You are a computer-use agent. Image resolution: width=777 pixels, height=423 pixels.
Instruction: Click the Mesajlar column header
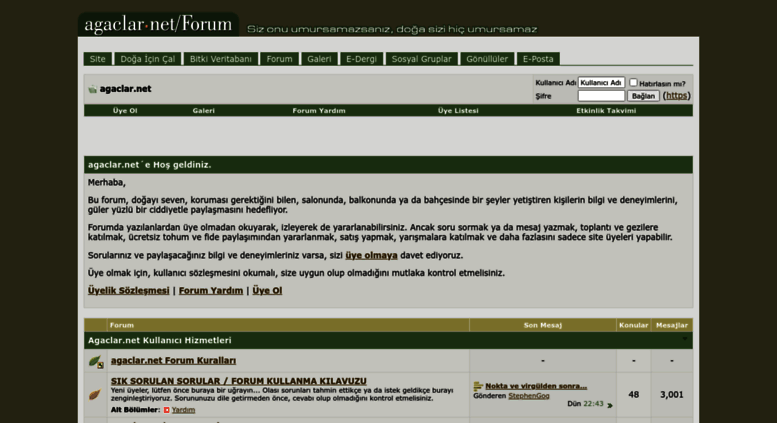[x=672, y=325]
